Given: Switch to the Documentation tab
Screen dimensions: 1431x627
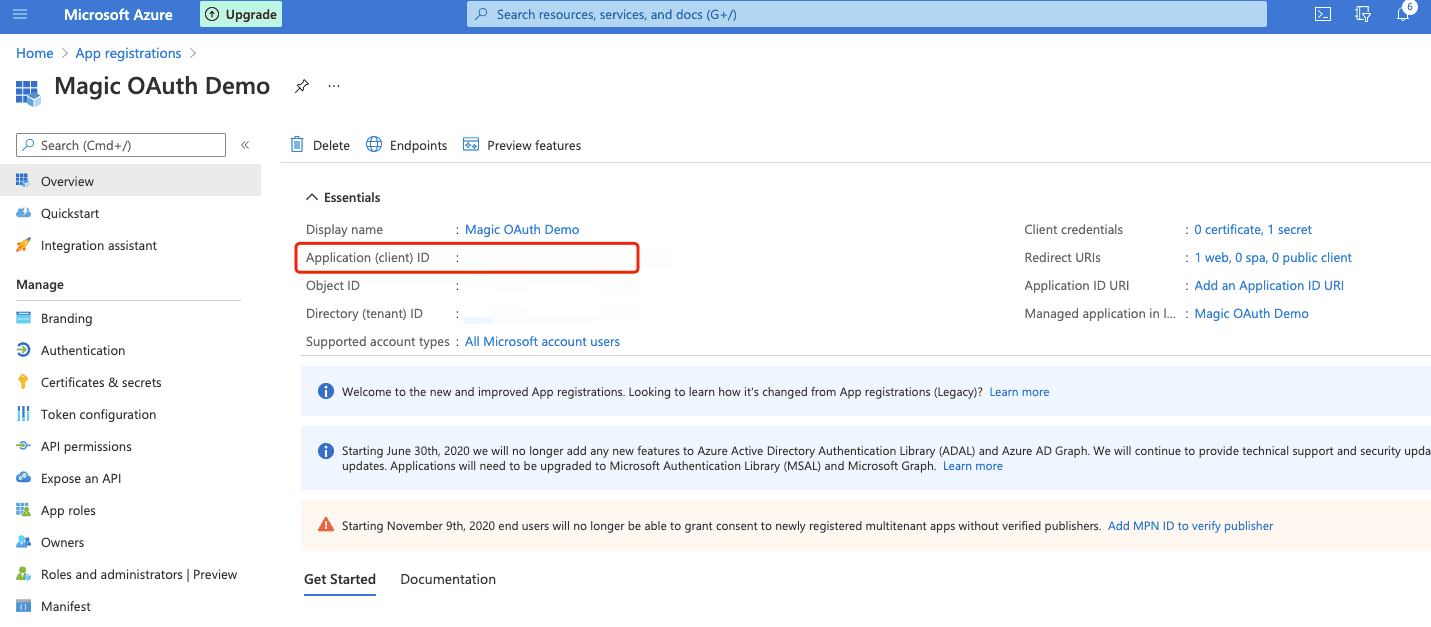Looking at the screenshot, I should click(448, 579).
